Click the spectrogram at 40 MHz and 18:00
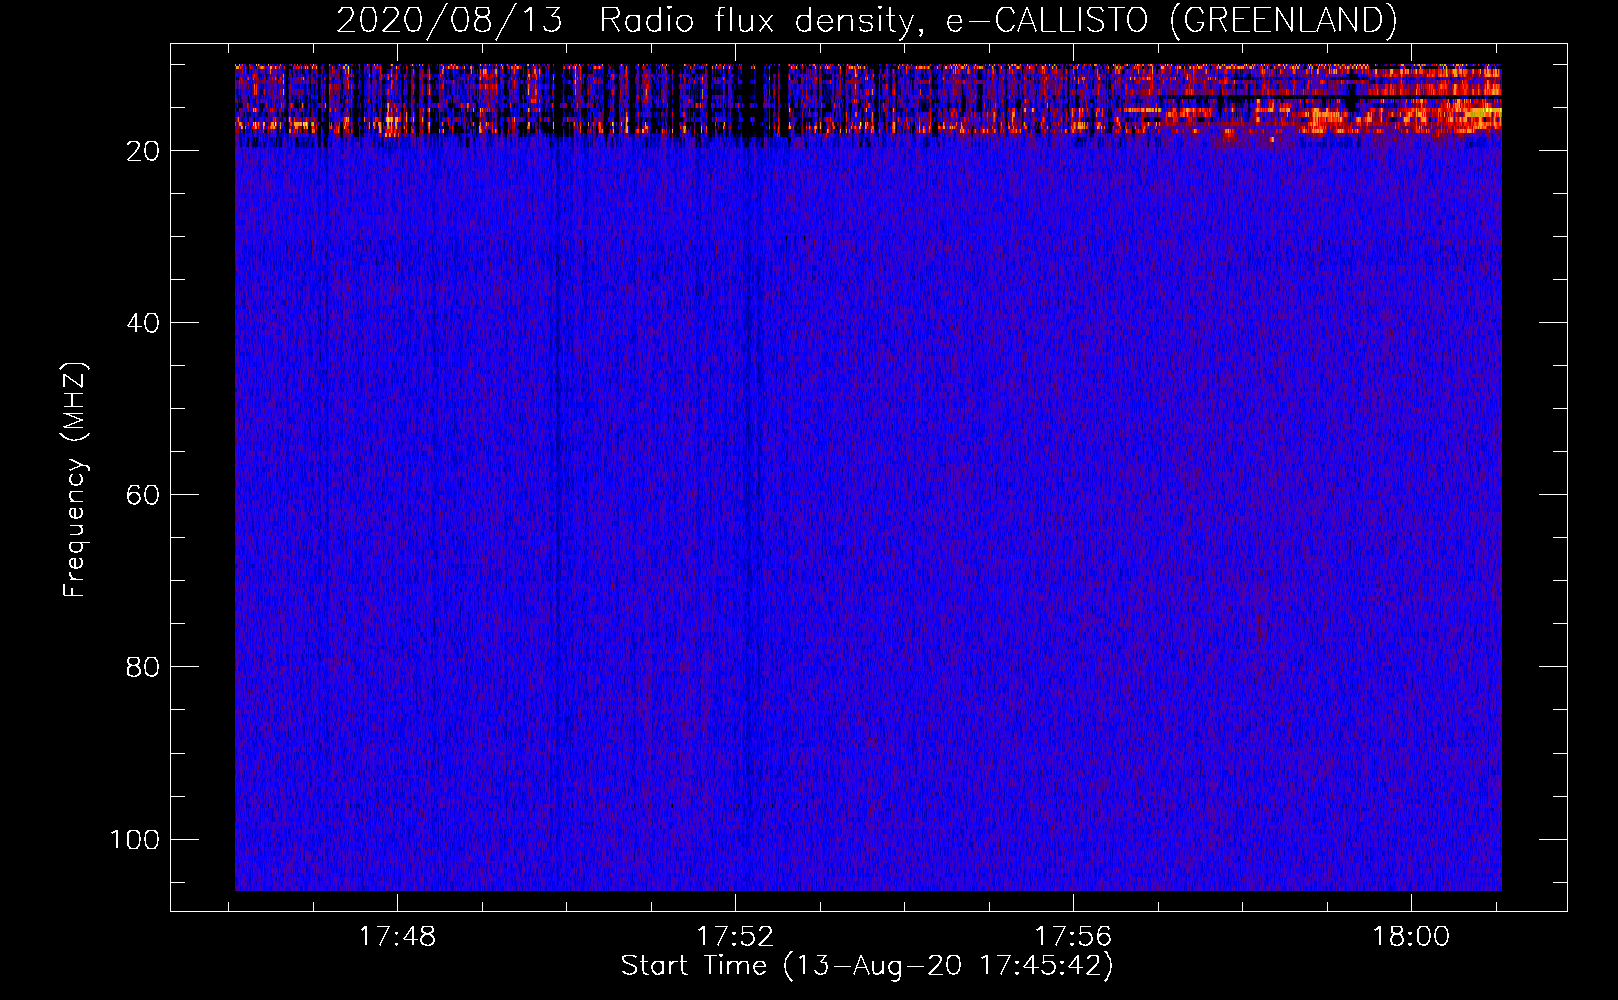Screen dimensions: 1618x1000 [1411, 322]
